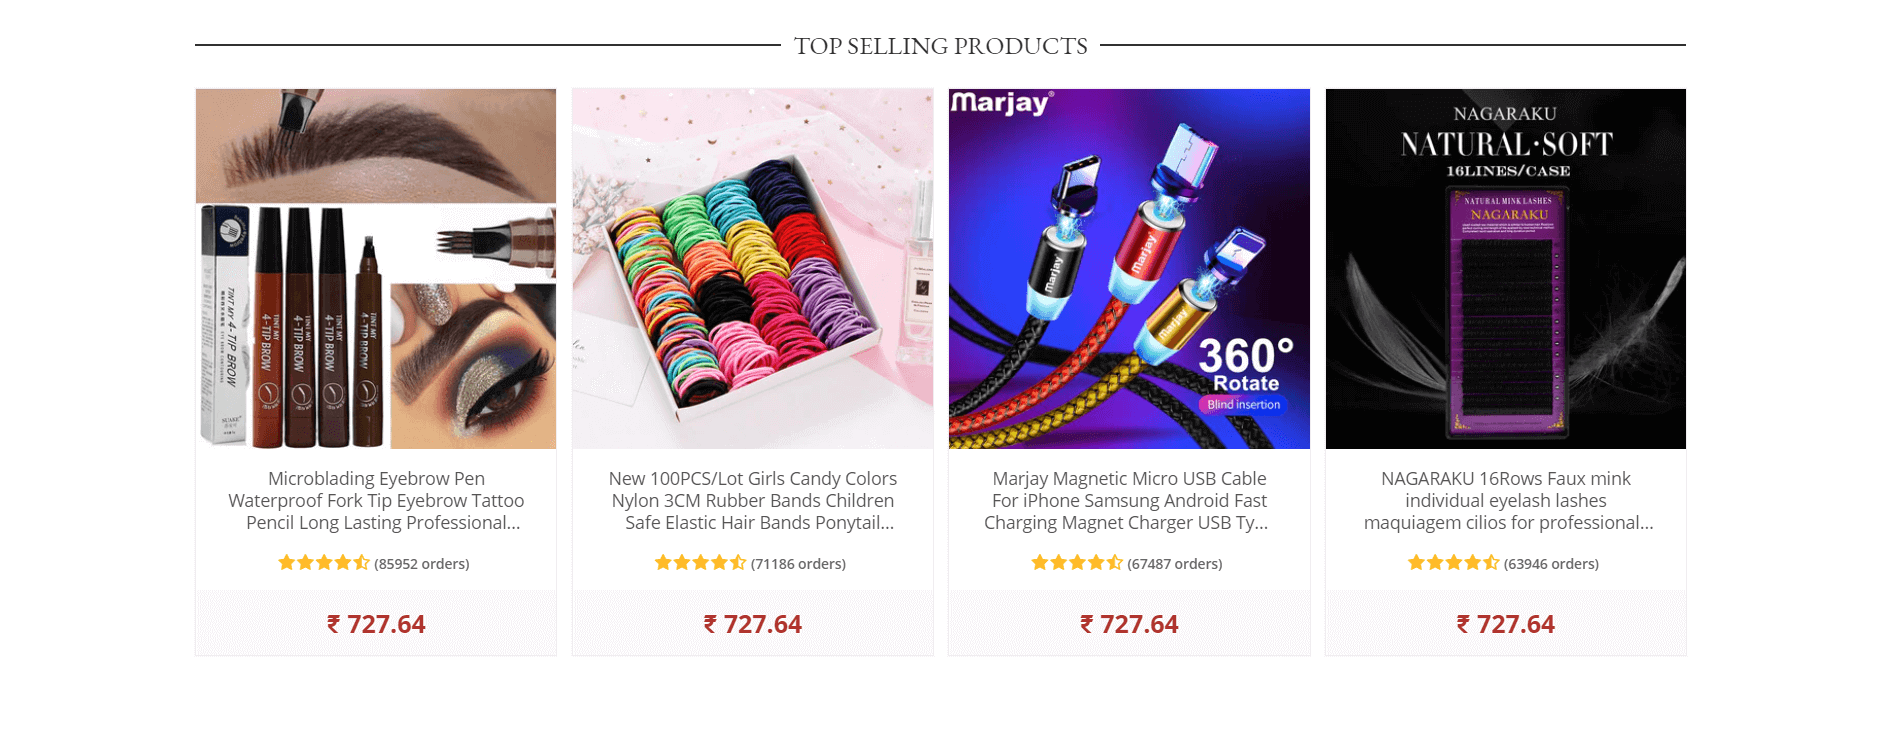Click star rating of the eyebrow pen
This screenshot has height=746, width=1877.
[324, 563]
